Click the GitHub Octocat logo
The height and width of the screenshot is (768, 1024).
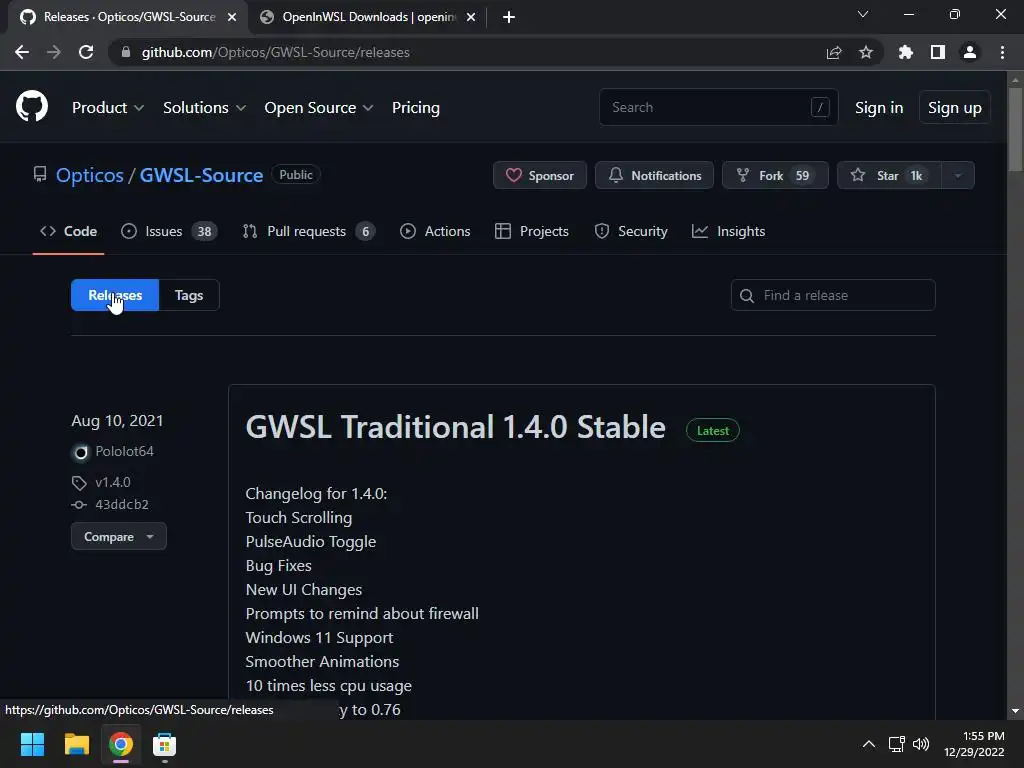click(x=31, y=106)
